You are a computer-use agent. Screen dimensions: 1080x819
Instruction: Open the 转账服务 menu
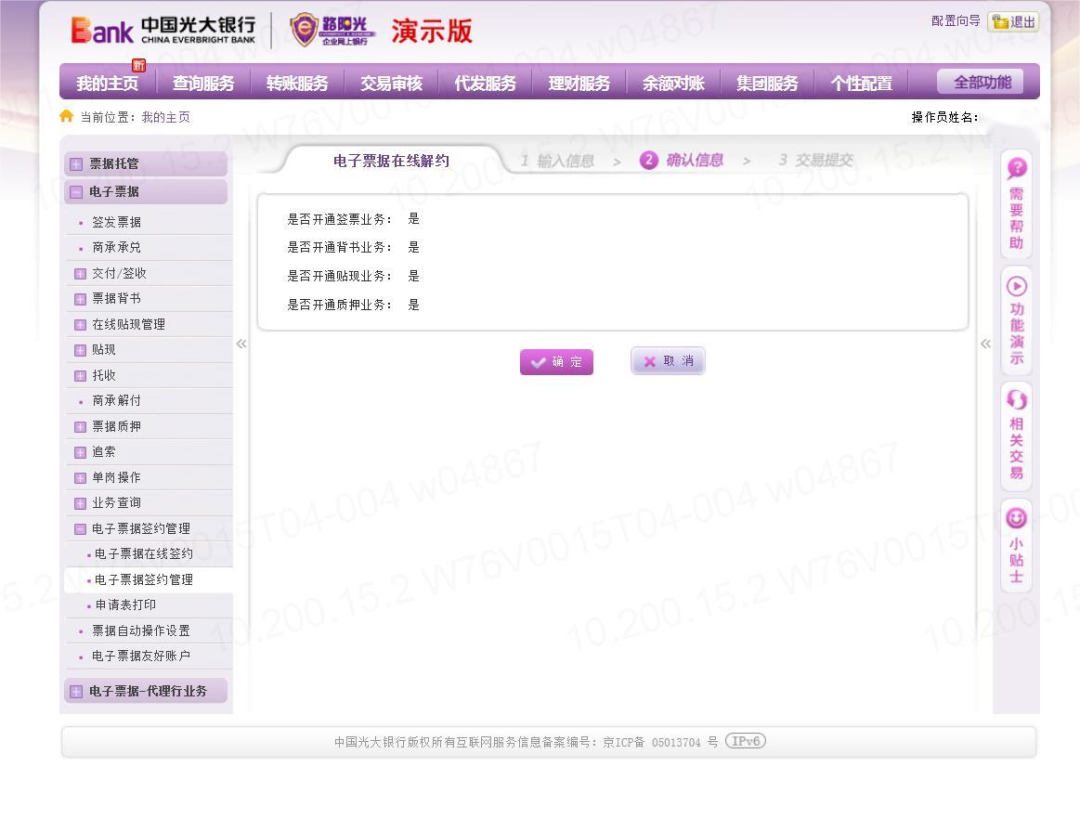pyautogui.click(x=297, y=83)
